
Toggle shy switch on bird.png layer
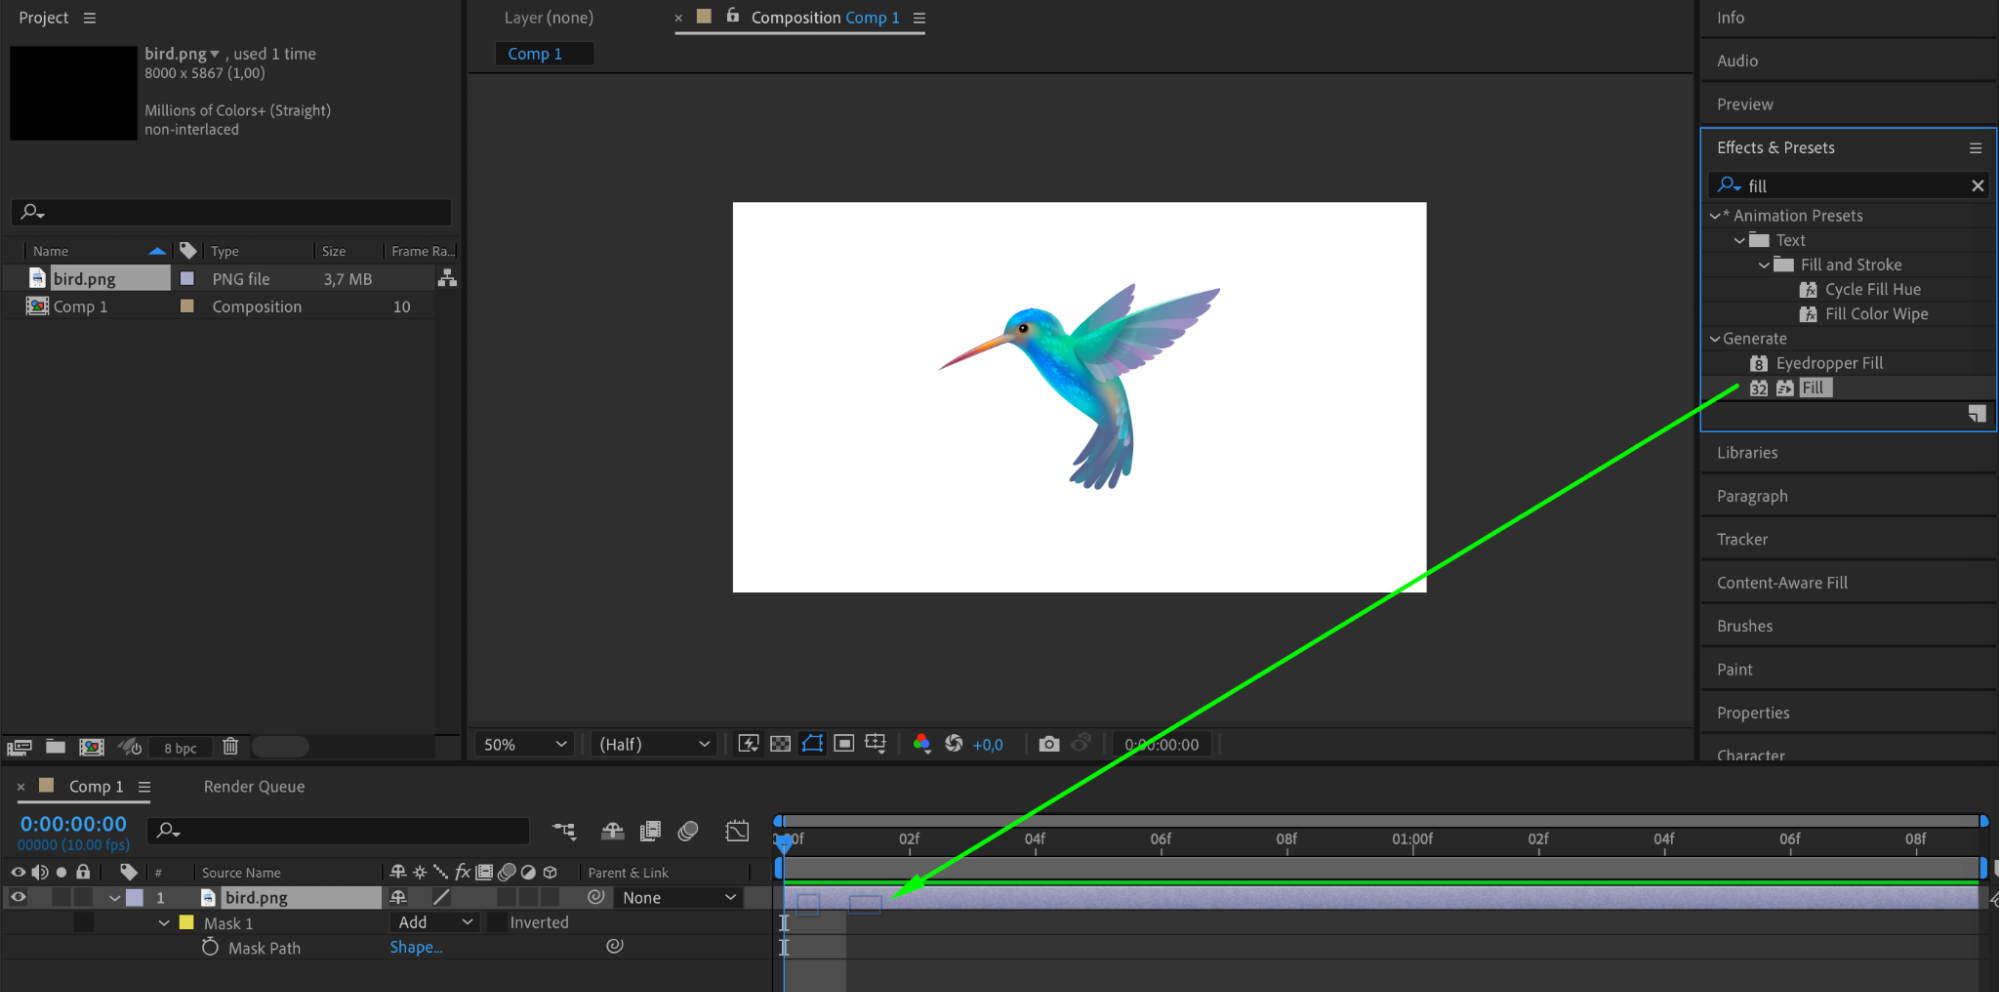pyautogui.click(x=398, y=897)
